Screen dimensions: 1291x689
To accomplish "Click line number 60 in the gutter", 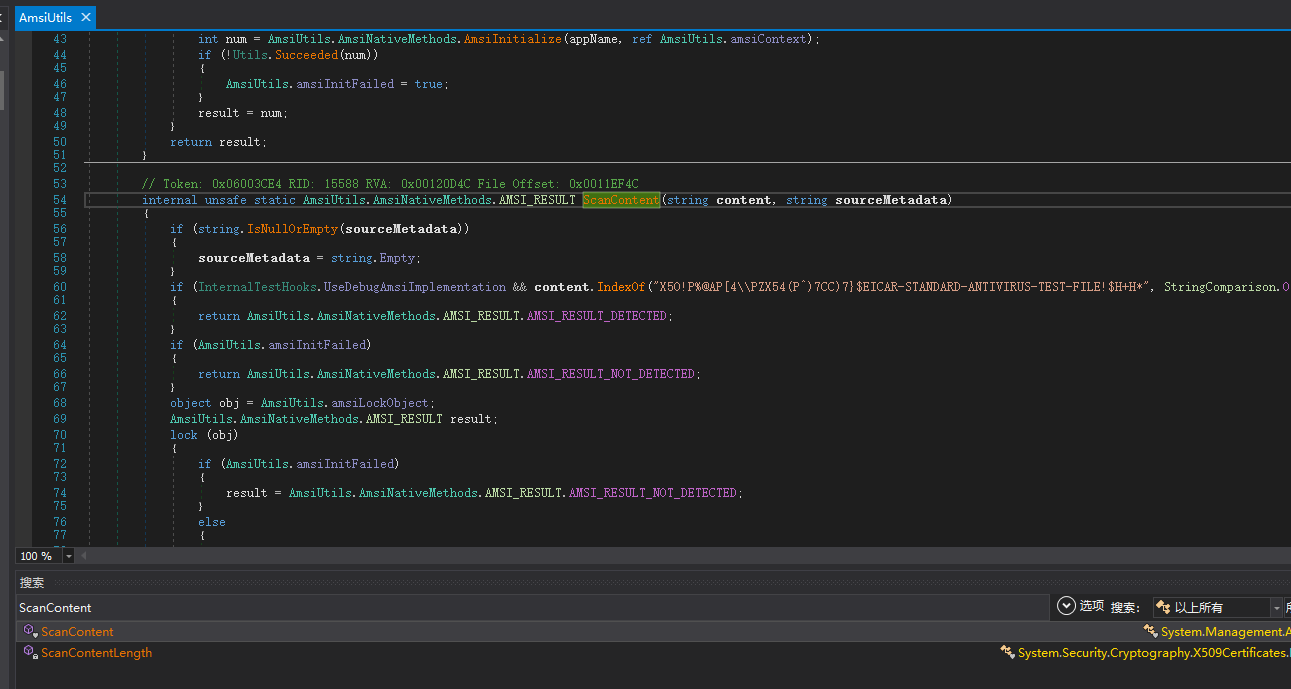I will click(x=60, y=287).
